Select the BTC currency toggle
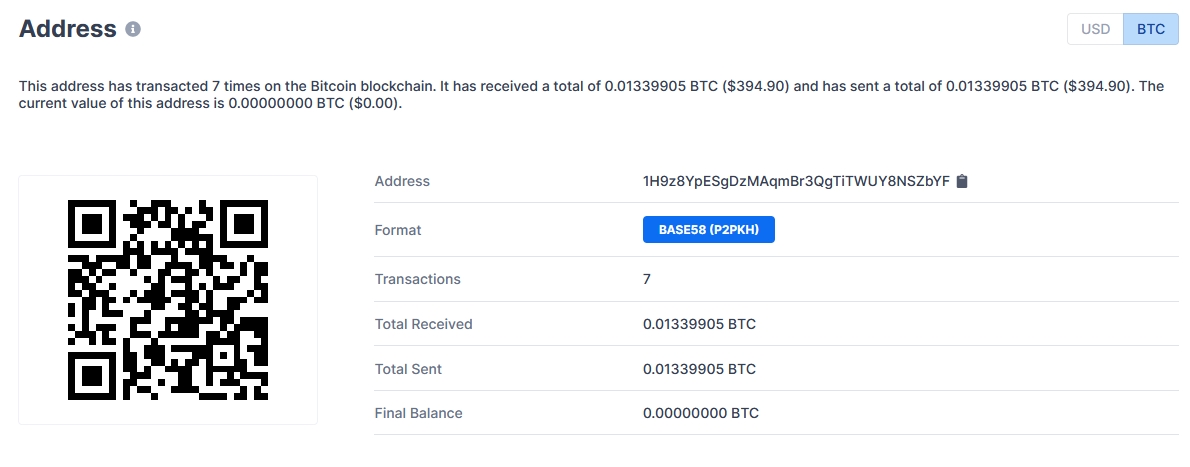This screenshot has width=1190, height=467. click(x=1151, y=30)
